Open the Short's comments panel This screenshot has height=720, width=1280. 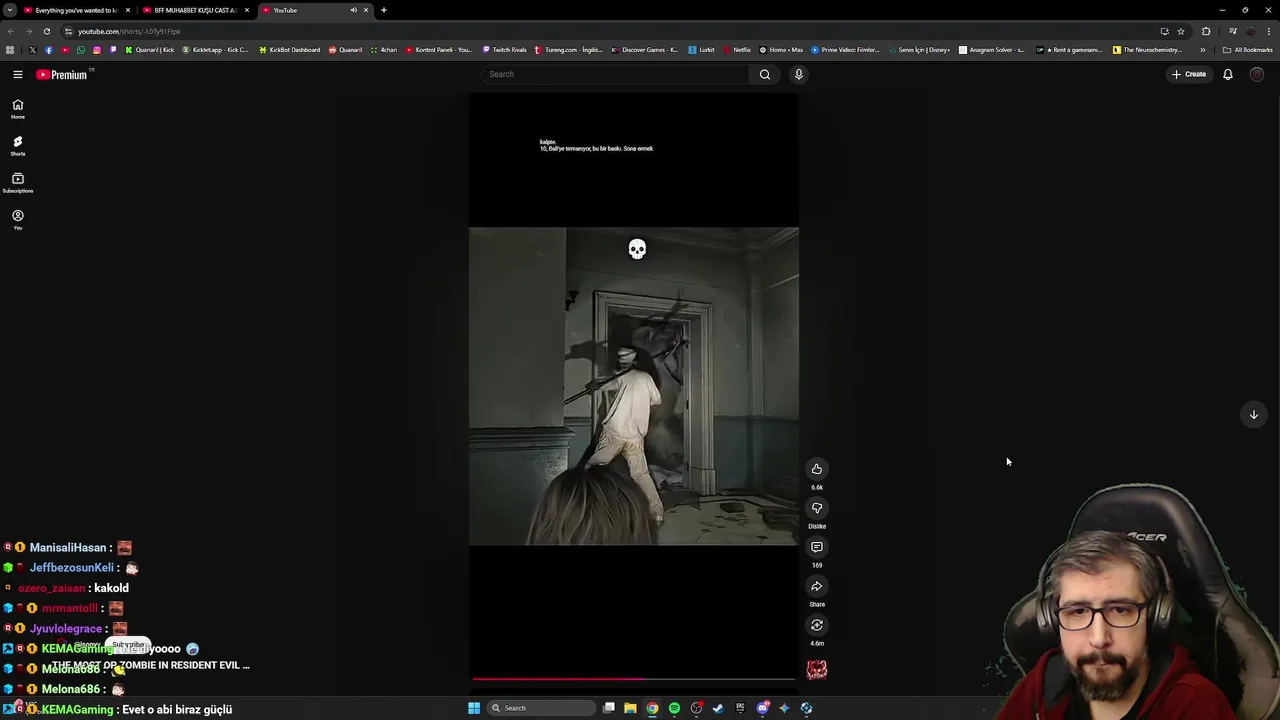pyautogui.click(x=817, y=547)
